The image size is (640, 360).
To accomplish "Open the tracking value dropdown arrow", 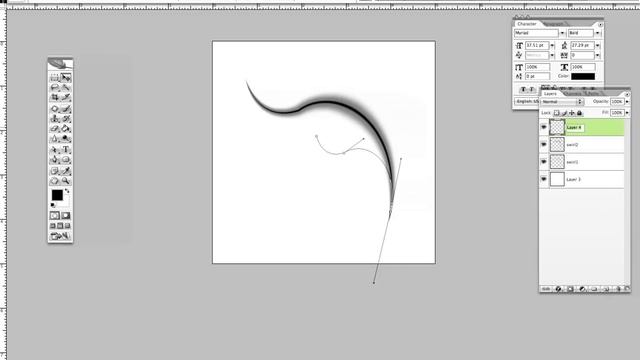I will 598,55.
